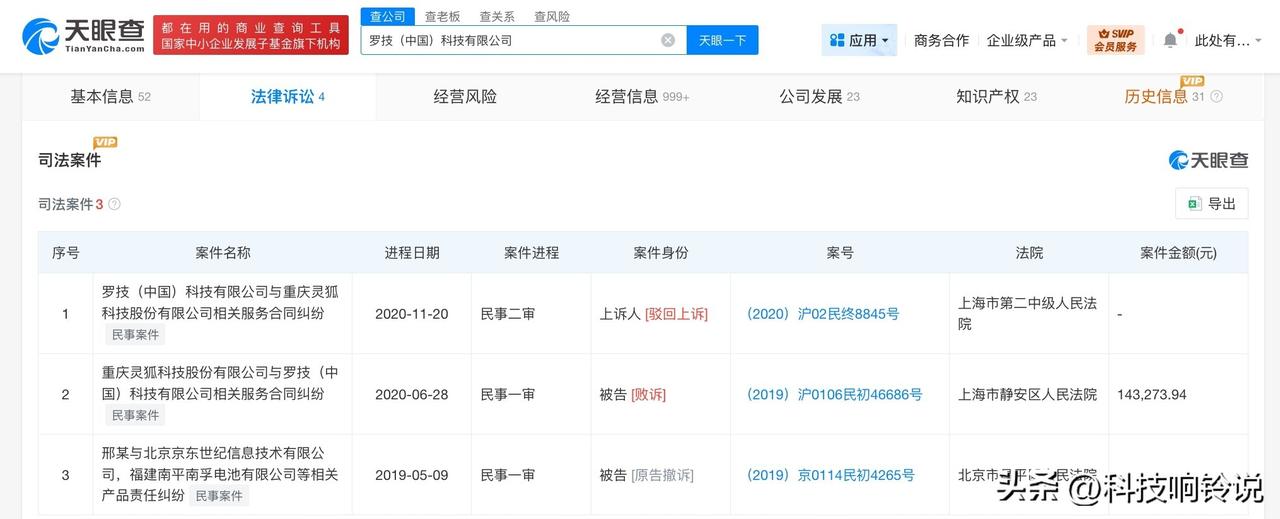Expand the 此处有… account dropdown
1280x519 pixels.
click(1229, 40)
